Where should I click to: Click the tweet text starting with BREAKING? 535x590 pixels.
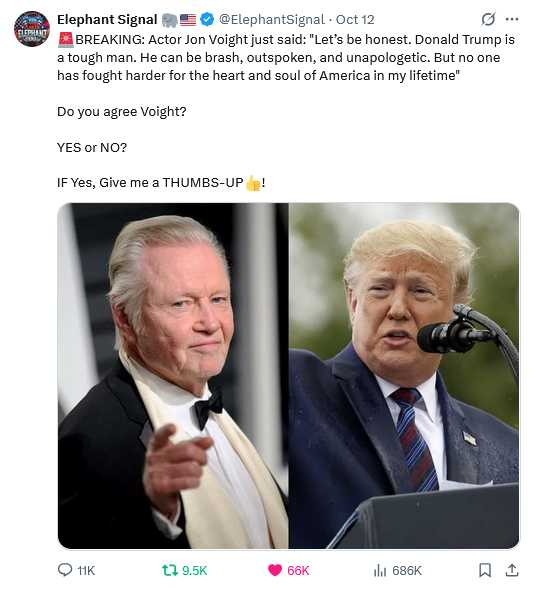tap(286, 57)
